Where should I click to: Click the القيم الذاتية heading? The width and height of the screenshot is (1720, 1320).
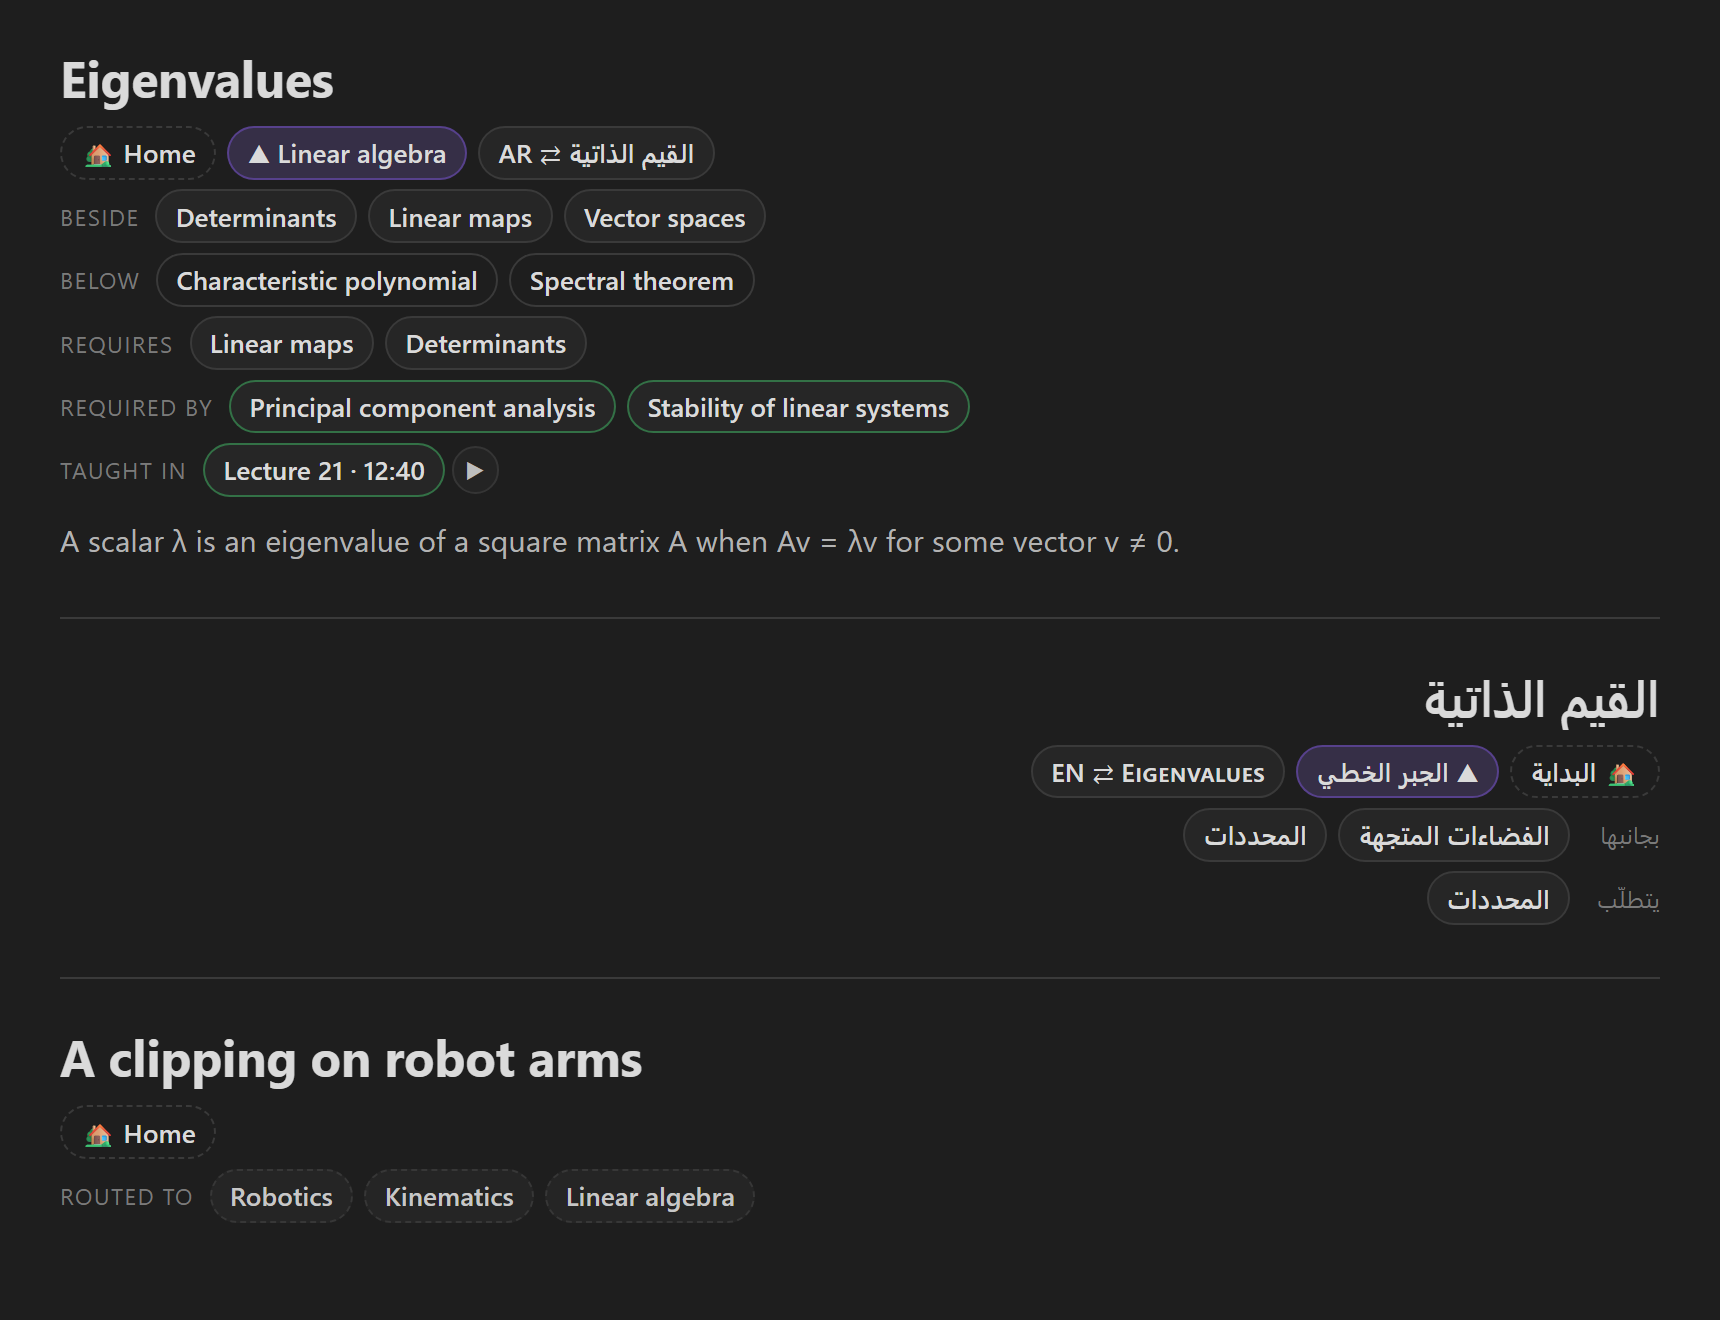(1541, 700)
